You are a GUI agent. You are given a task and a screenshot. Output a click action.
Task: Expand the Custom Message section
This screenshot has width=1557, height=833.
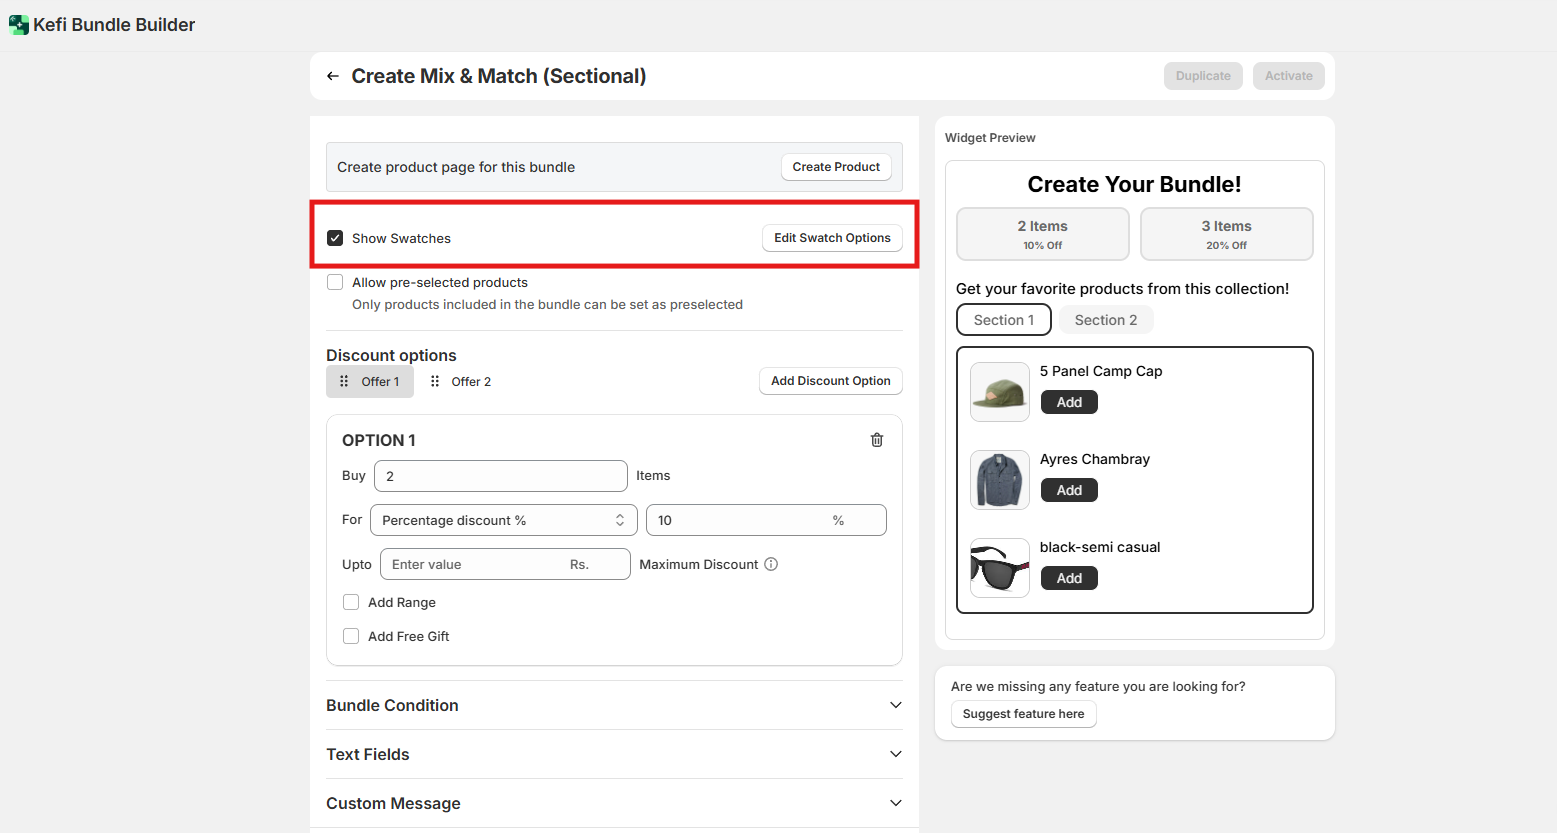pyautogui.click(x=614, y=803)
